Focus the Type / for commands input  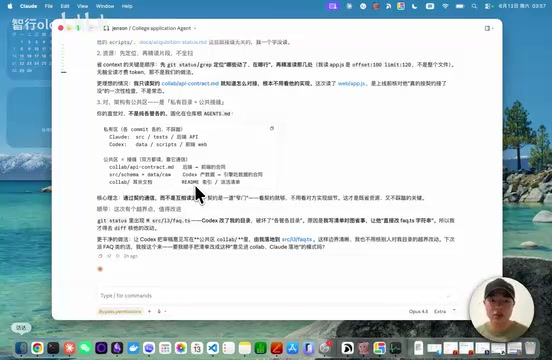coord(276,296)
